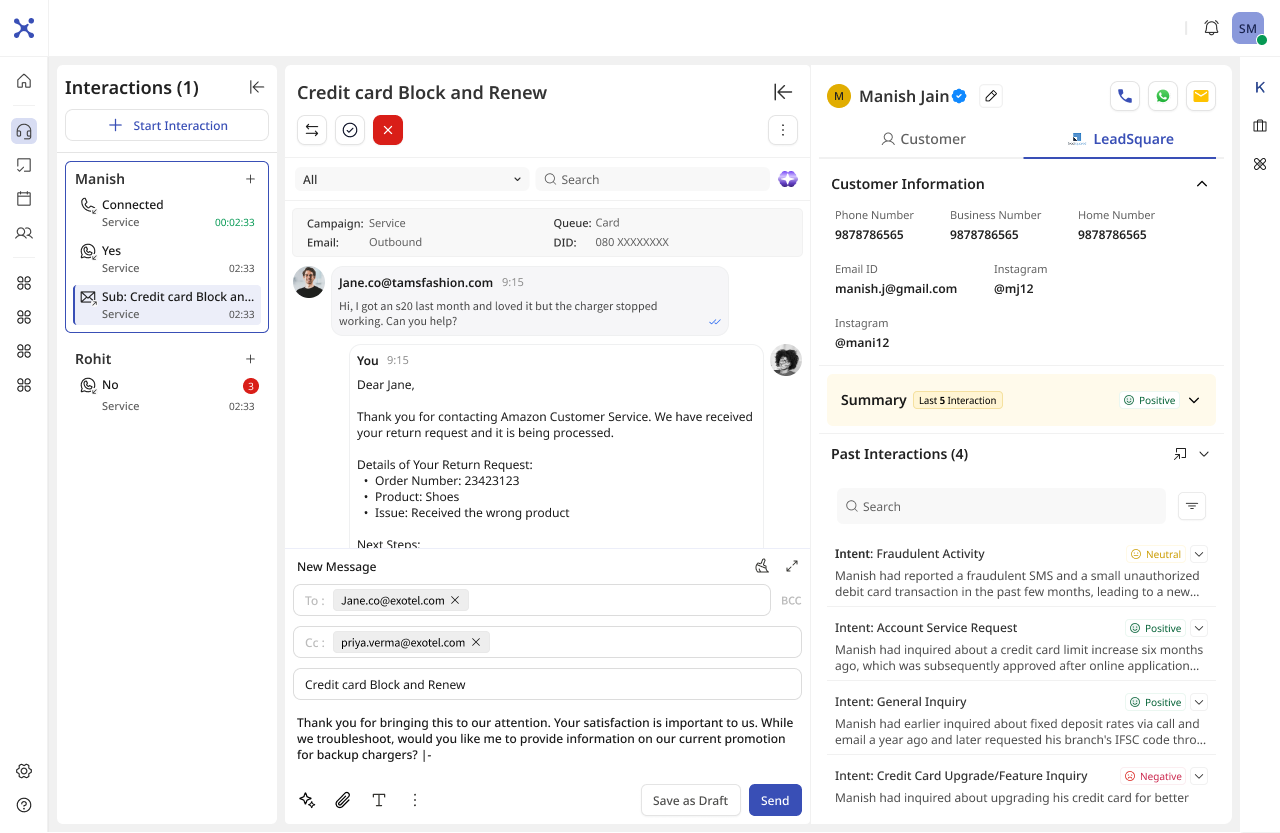Edit Manish Jain's name with pencil icon

(991, 96)
